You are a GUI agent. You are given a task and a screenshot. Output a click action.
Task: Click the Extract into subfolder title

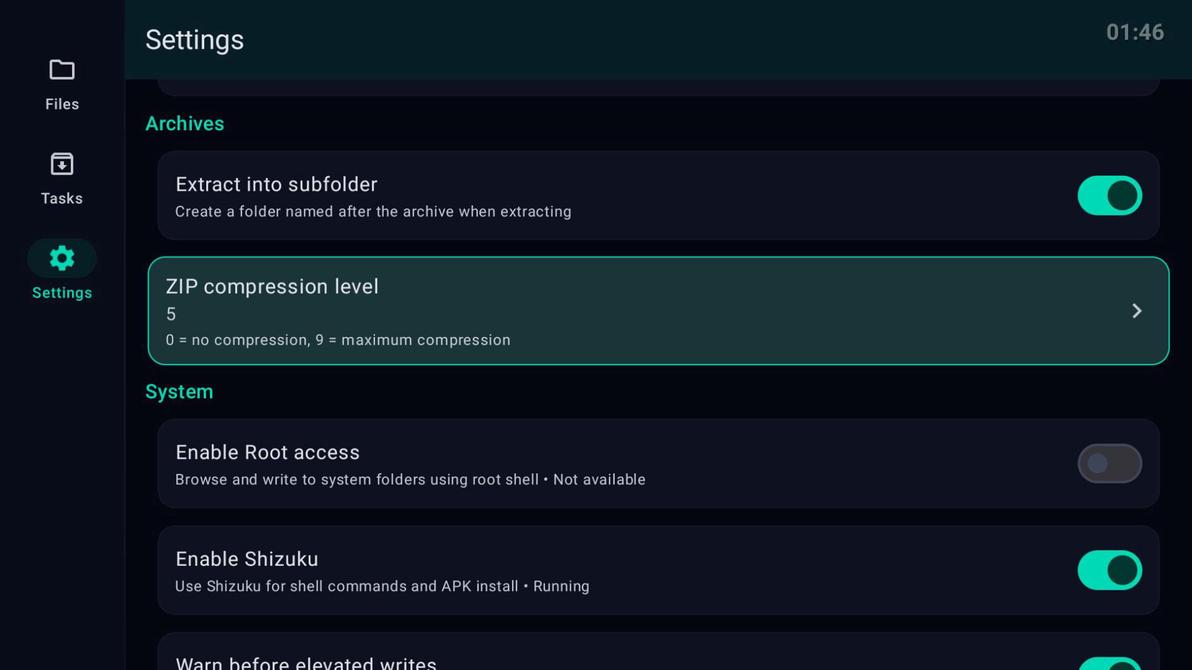click(276, 185)
